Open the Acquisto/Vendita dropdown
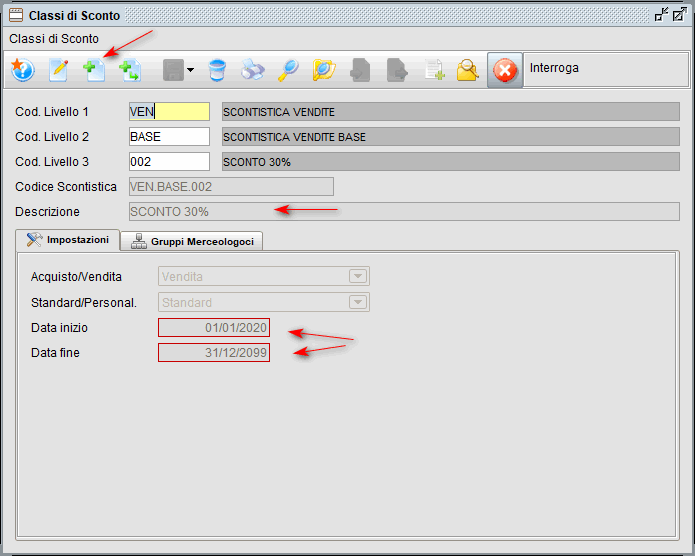695x556 pixels. (x=264, y=276)
